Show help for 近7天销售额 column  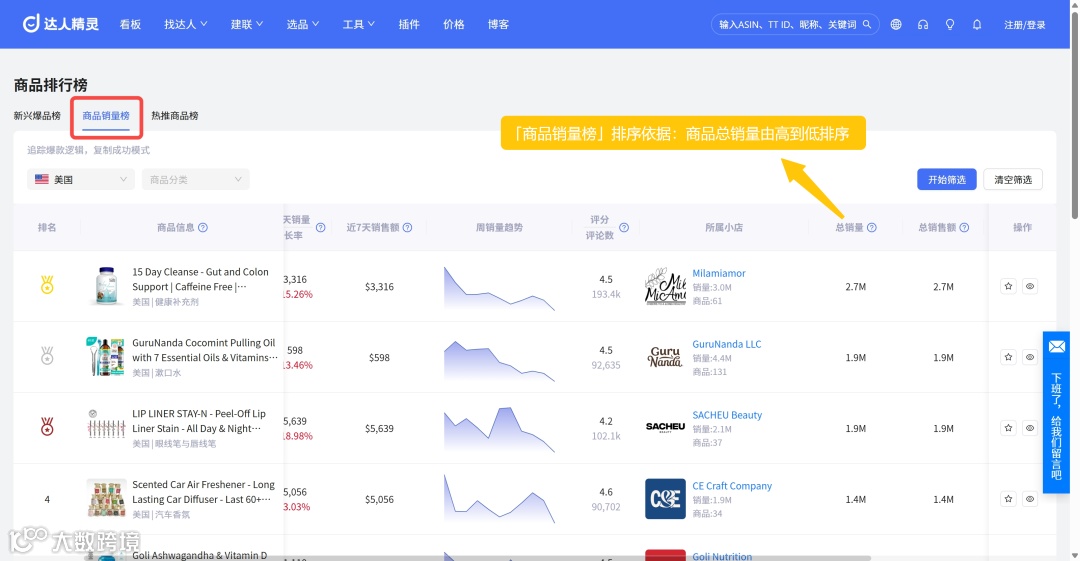[408, 227]
